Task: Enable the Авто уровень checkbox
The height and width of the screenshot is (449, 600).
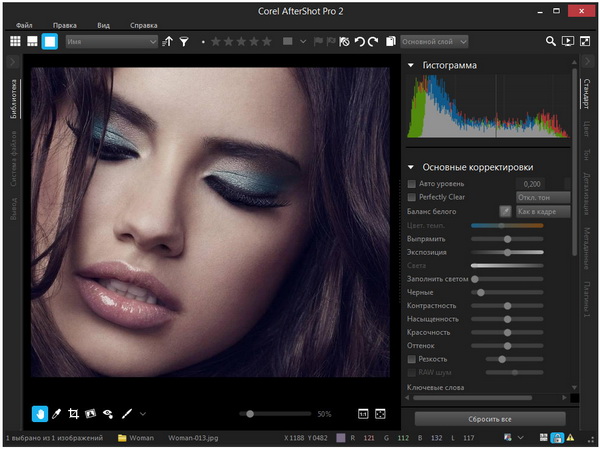Action: click(x=412, y=184)
